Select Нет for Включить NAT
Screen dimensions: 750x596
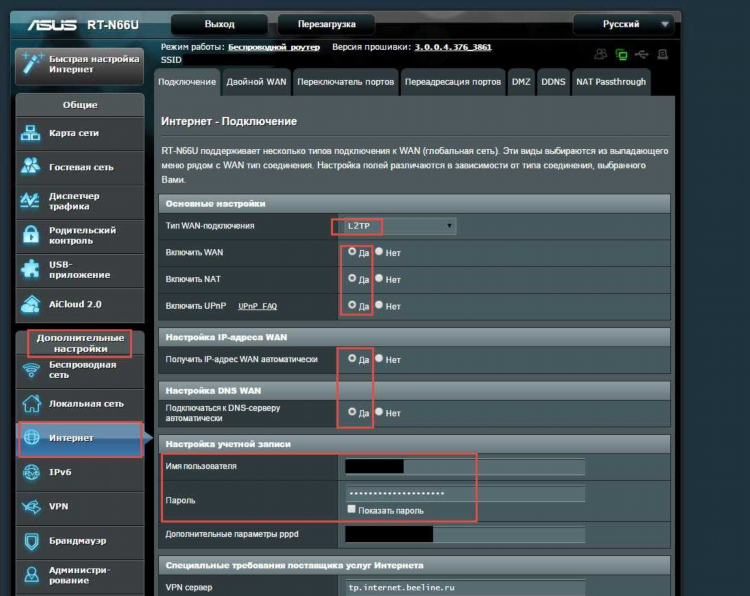tap(379, 278)
